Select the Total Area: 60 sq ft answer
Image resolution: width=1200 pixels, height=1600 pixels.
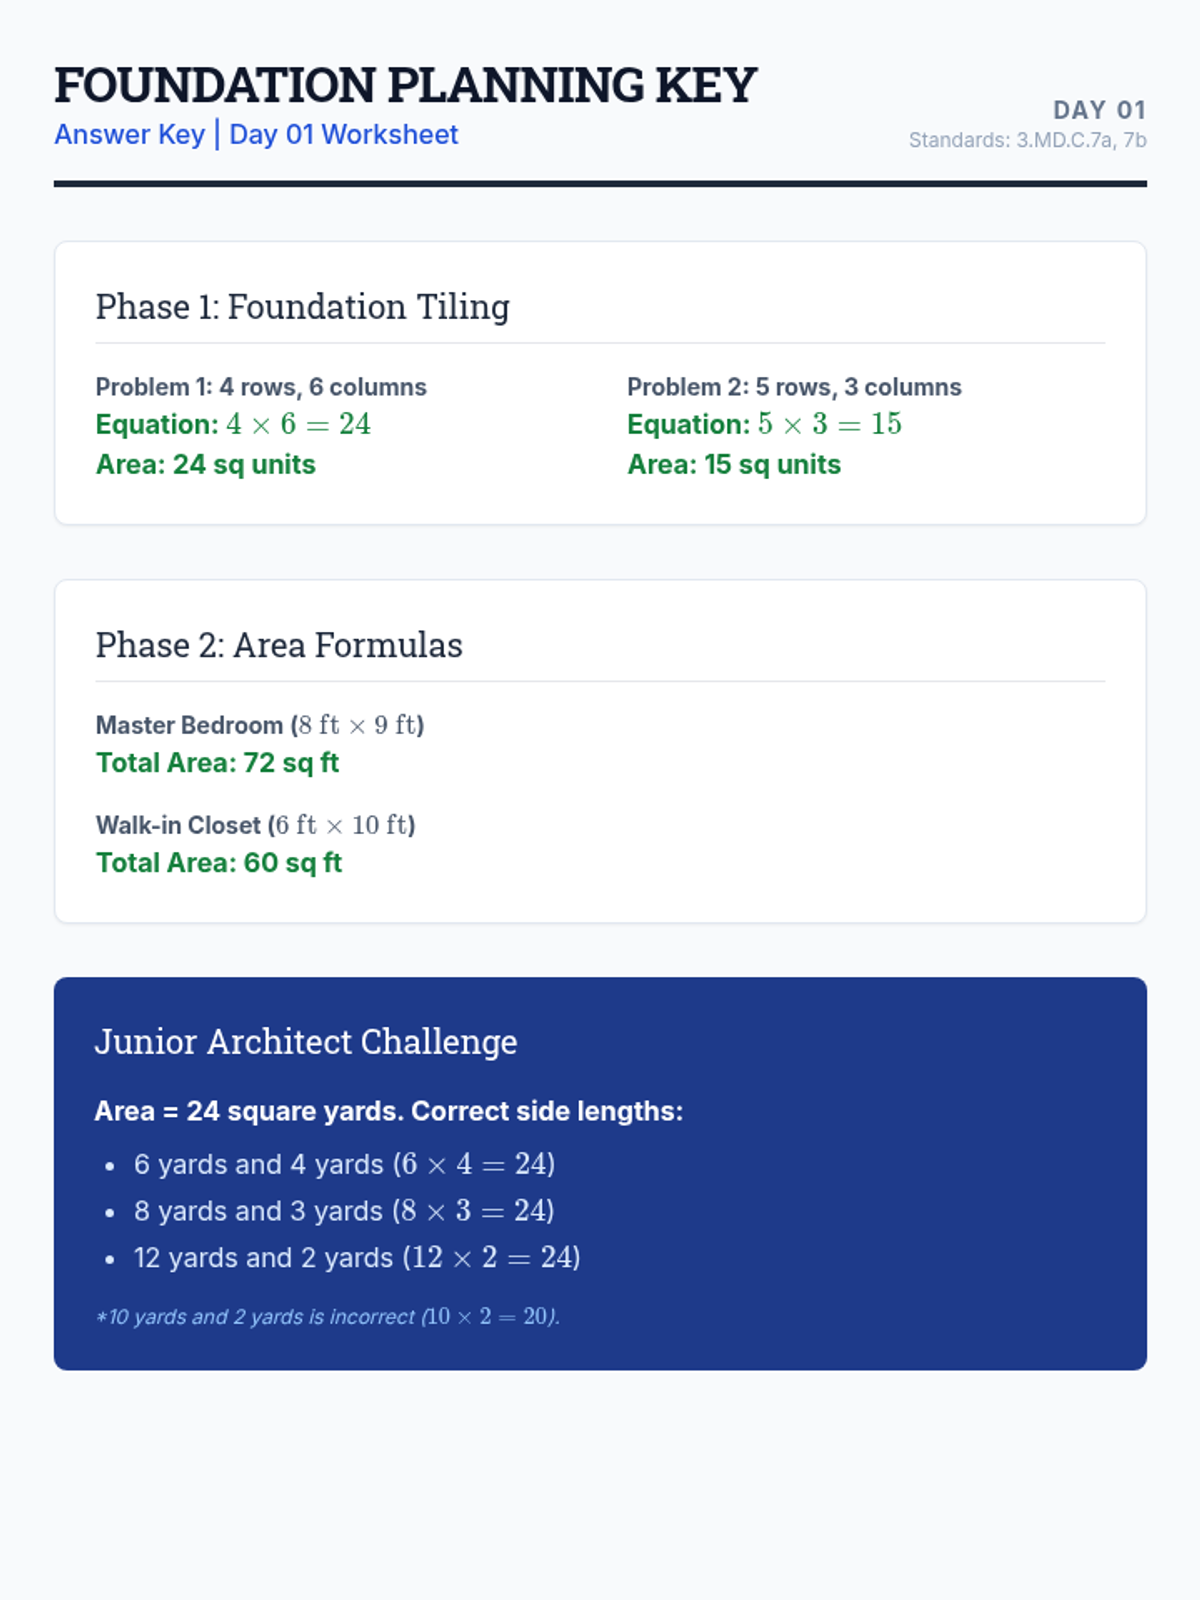(x=218, y=863)
